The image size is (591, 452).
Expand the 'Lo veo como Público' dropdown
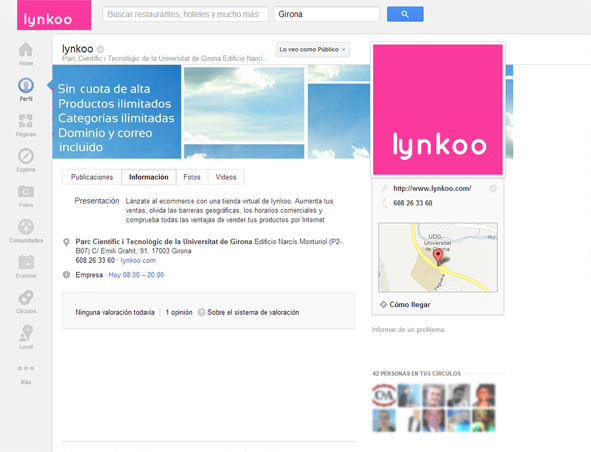pos(312,49)
